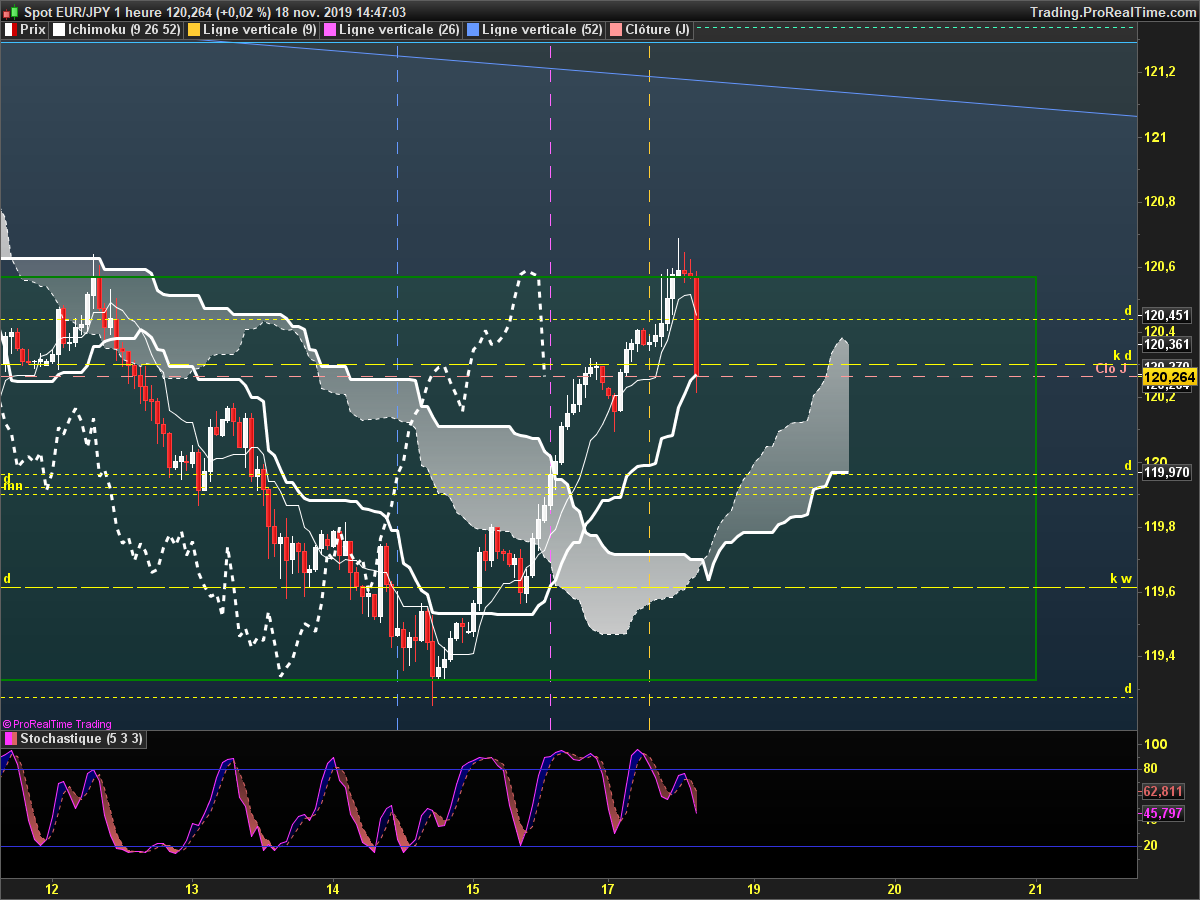This screenshot has width=1200, height=900.
Task: Click the 119,6 price axis label
Action: coord(1159,591)
